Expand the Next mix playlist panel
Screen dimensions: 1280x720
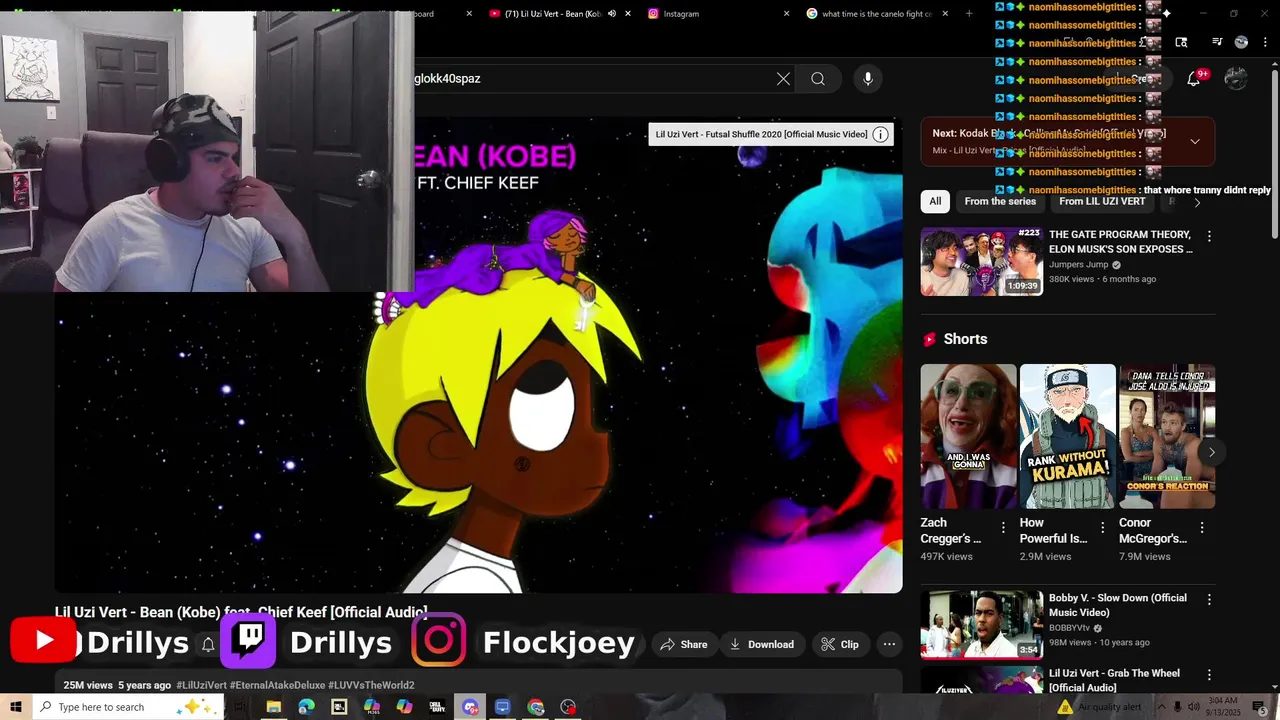tap(1195, 141)
